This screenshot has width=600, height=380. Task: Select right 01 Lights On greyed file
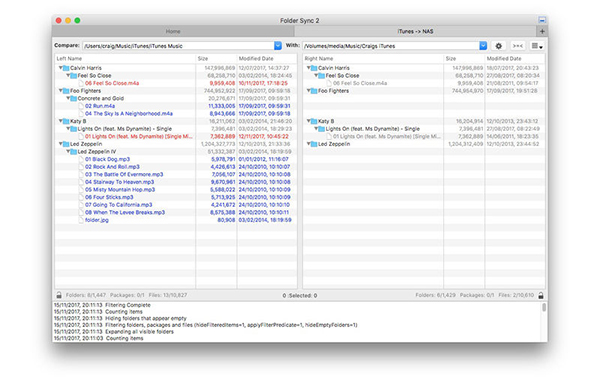(386, 136)
